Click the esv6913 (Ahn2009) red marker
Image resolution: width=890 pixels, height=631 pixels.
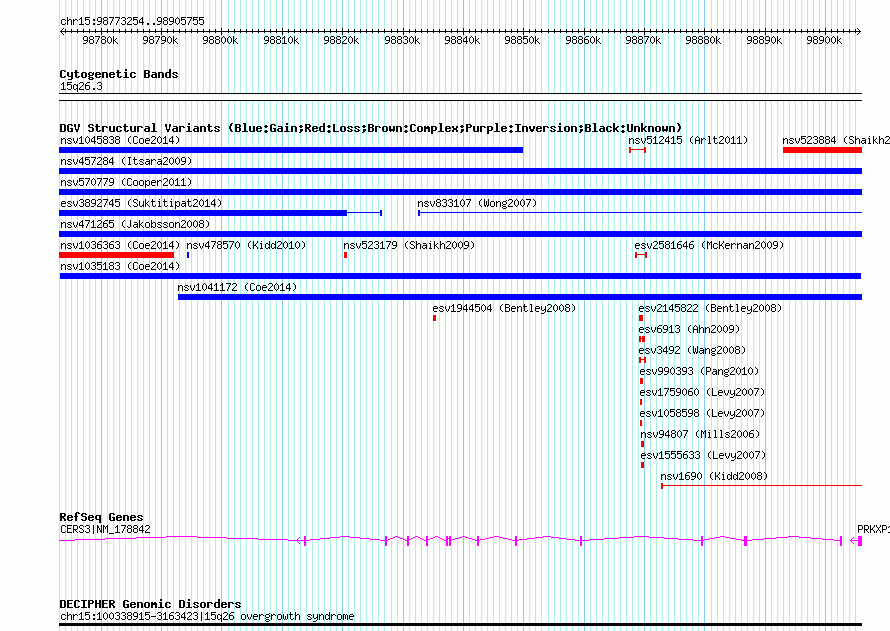642,339
